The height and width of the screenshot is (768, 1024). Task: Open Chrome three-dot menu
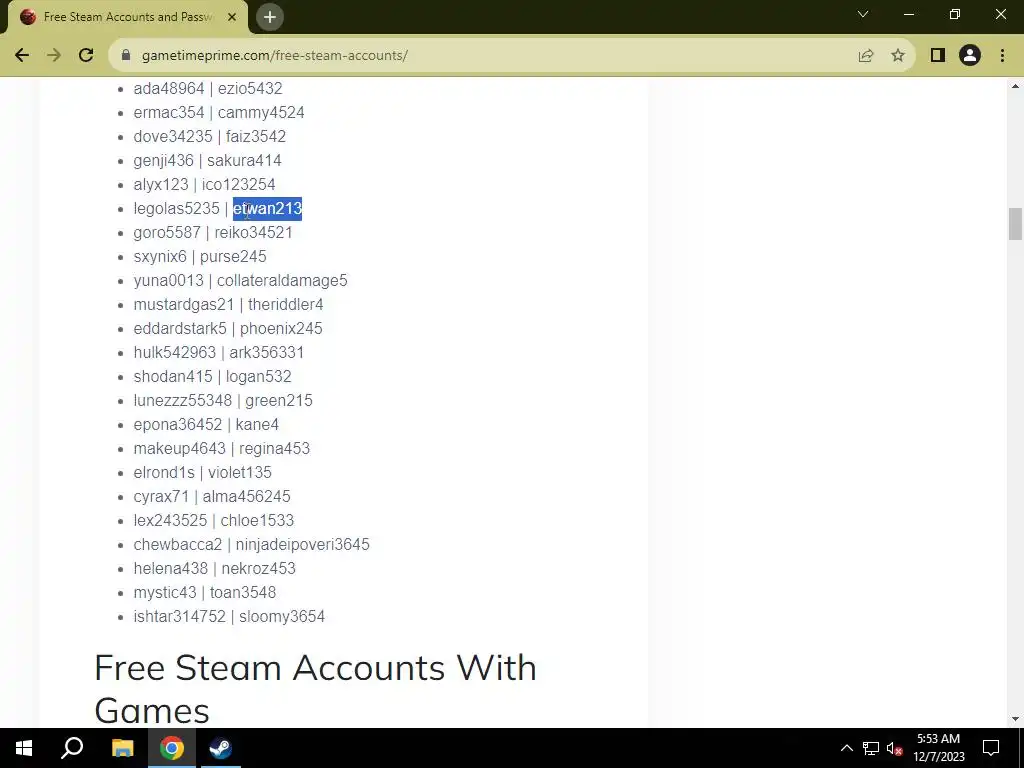1002,56
